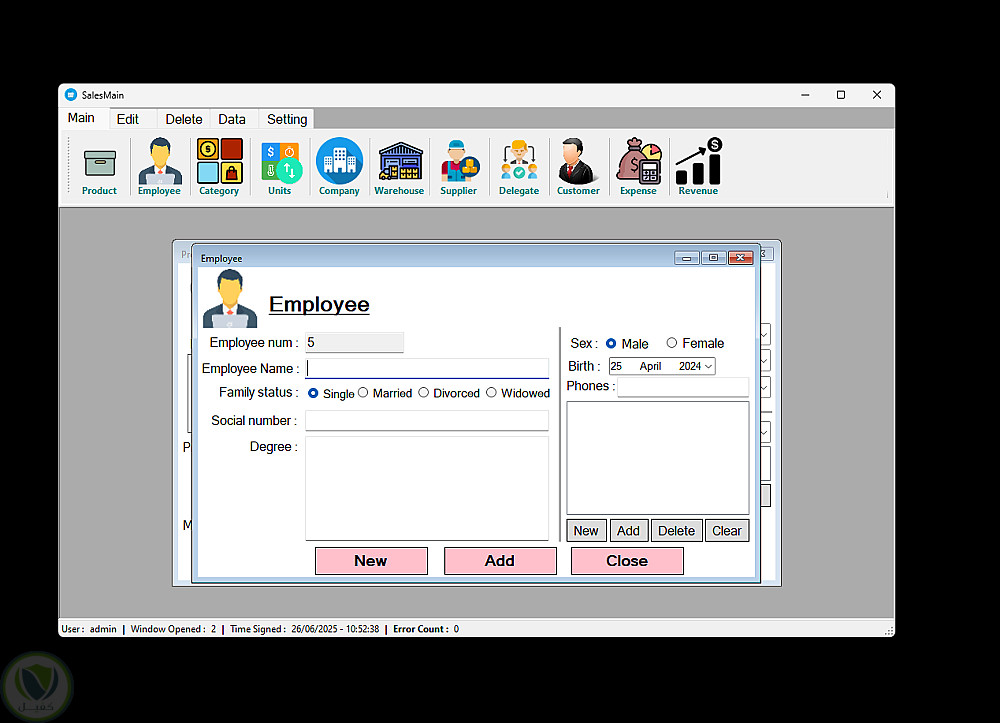The width and height of the screenshot is (1000, 723).
Task: Switch to the Edit tab
Action: click(x=128, y=119)
